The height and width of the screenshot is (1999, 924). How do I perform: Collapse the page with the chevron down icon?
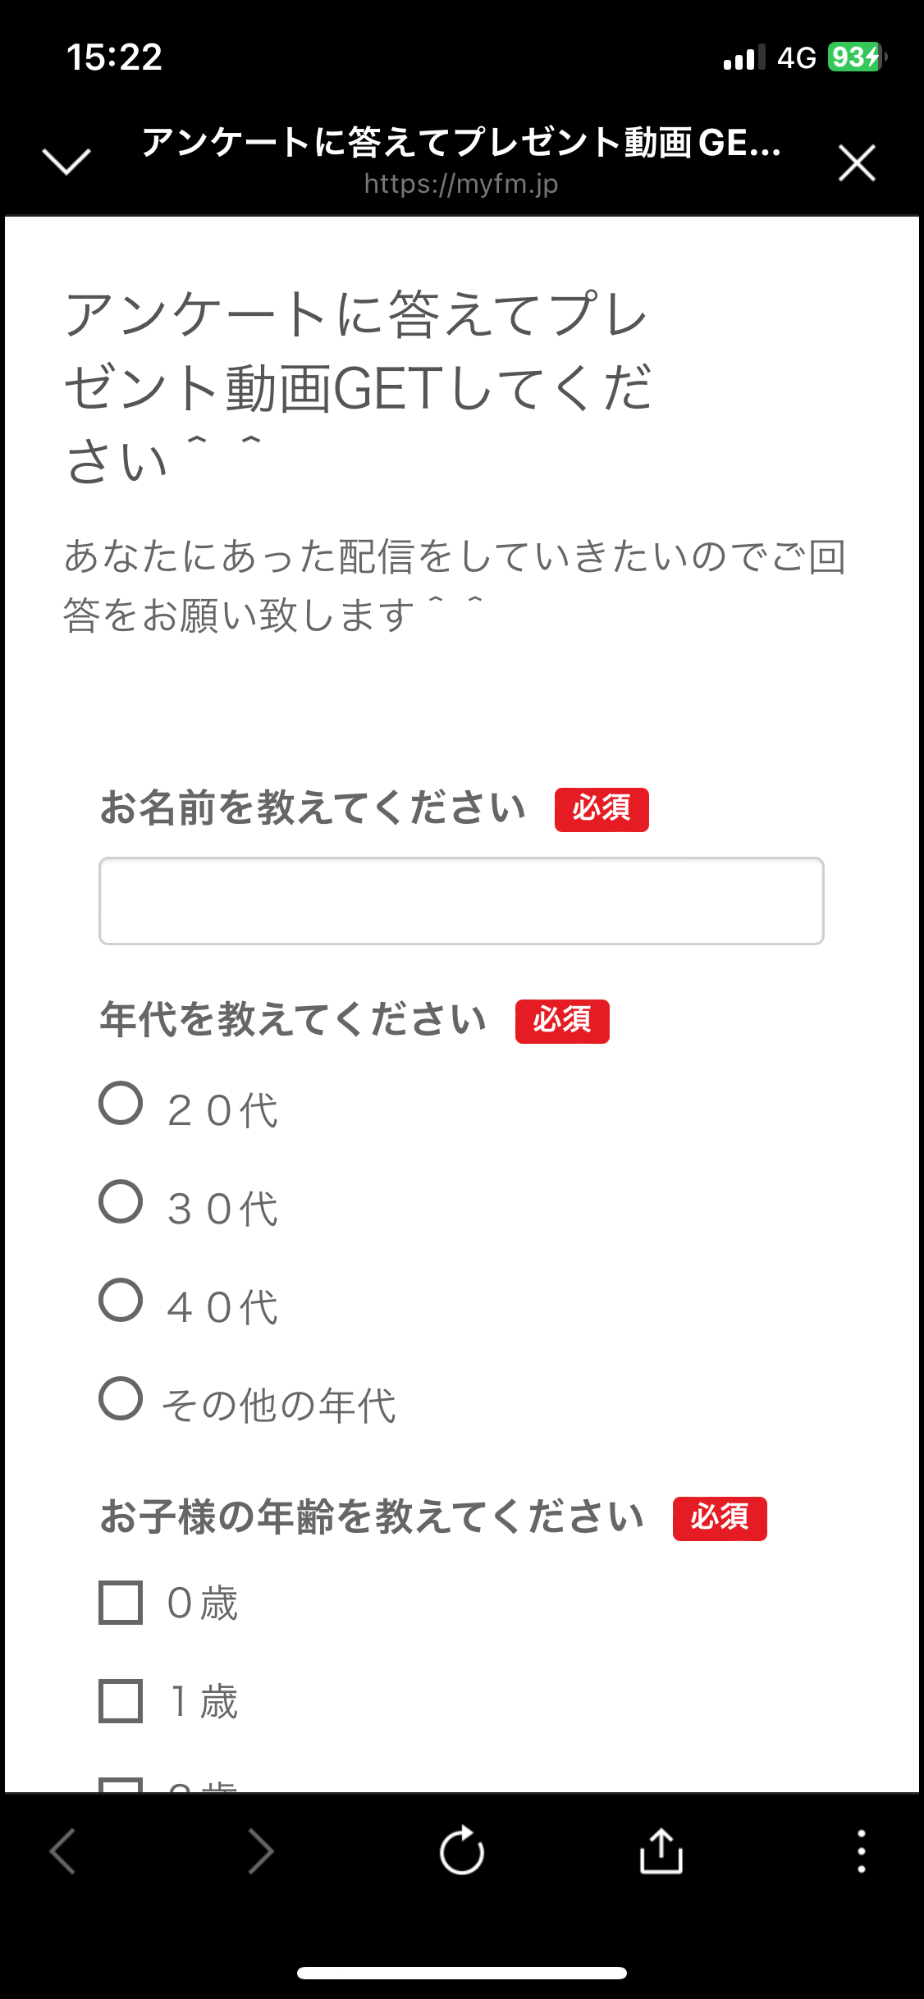pyautogui.click(x=66, y=160)
